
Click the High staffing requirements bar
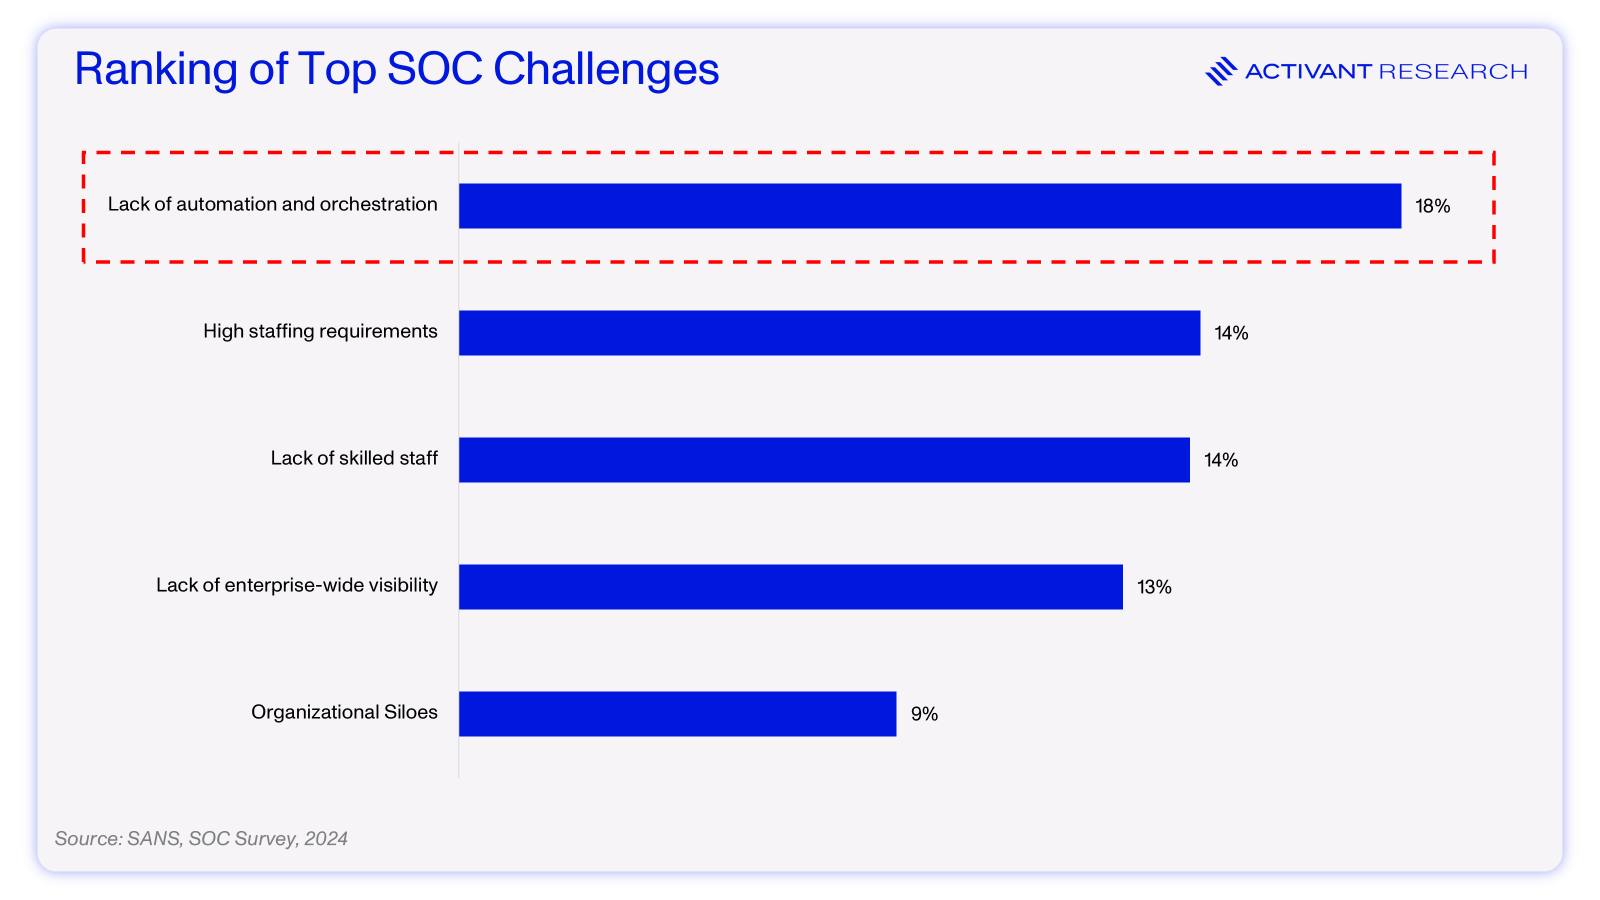tap(830, 333)
